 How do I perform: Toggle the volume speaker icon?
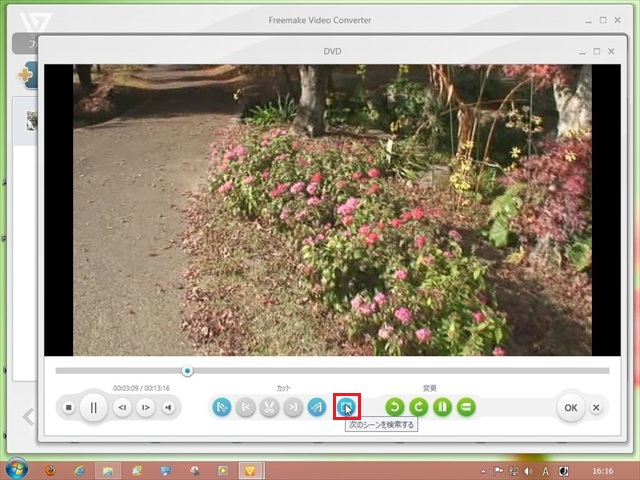coord(169,408)
